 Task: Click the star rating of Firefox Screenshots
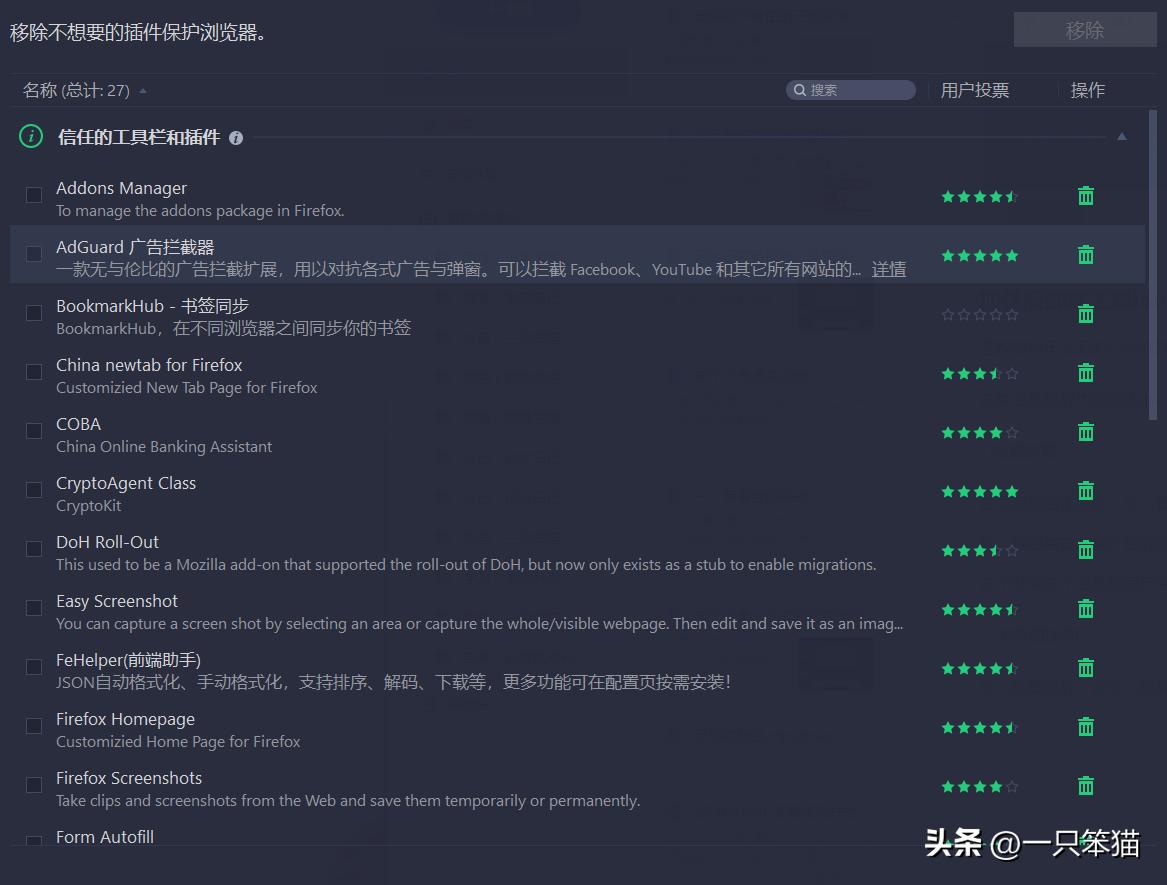pos(979,786)
